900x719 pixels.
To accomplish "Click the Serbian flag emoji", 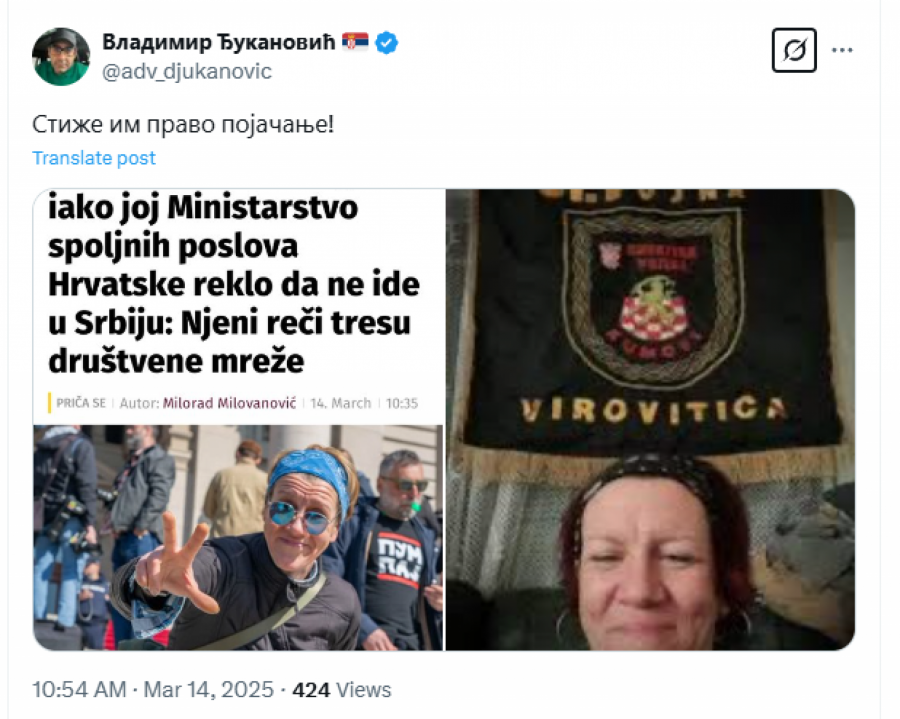I will coord(355,41).
